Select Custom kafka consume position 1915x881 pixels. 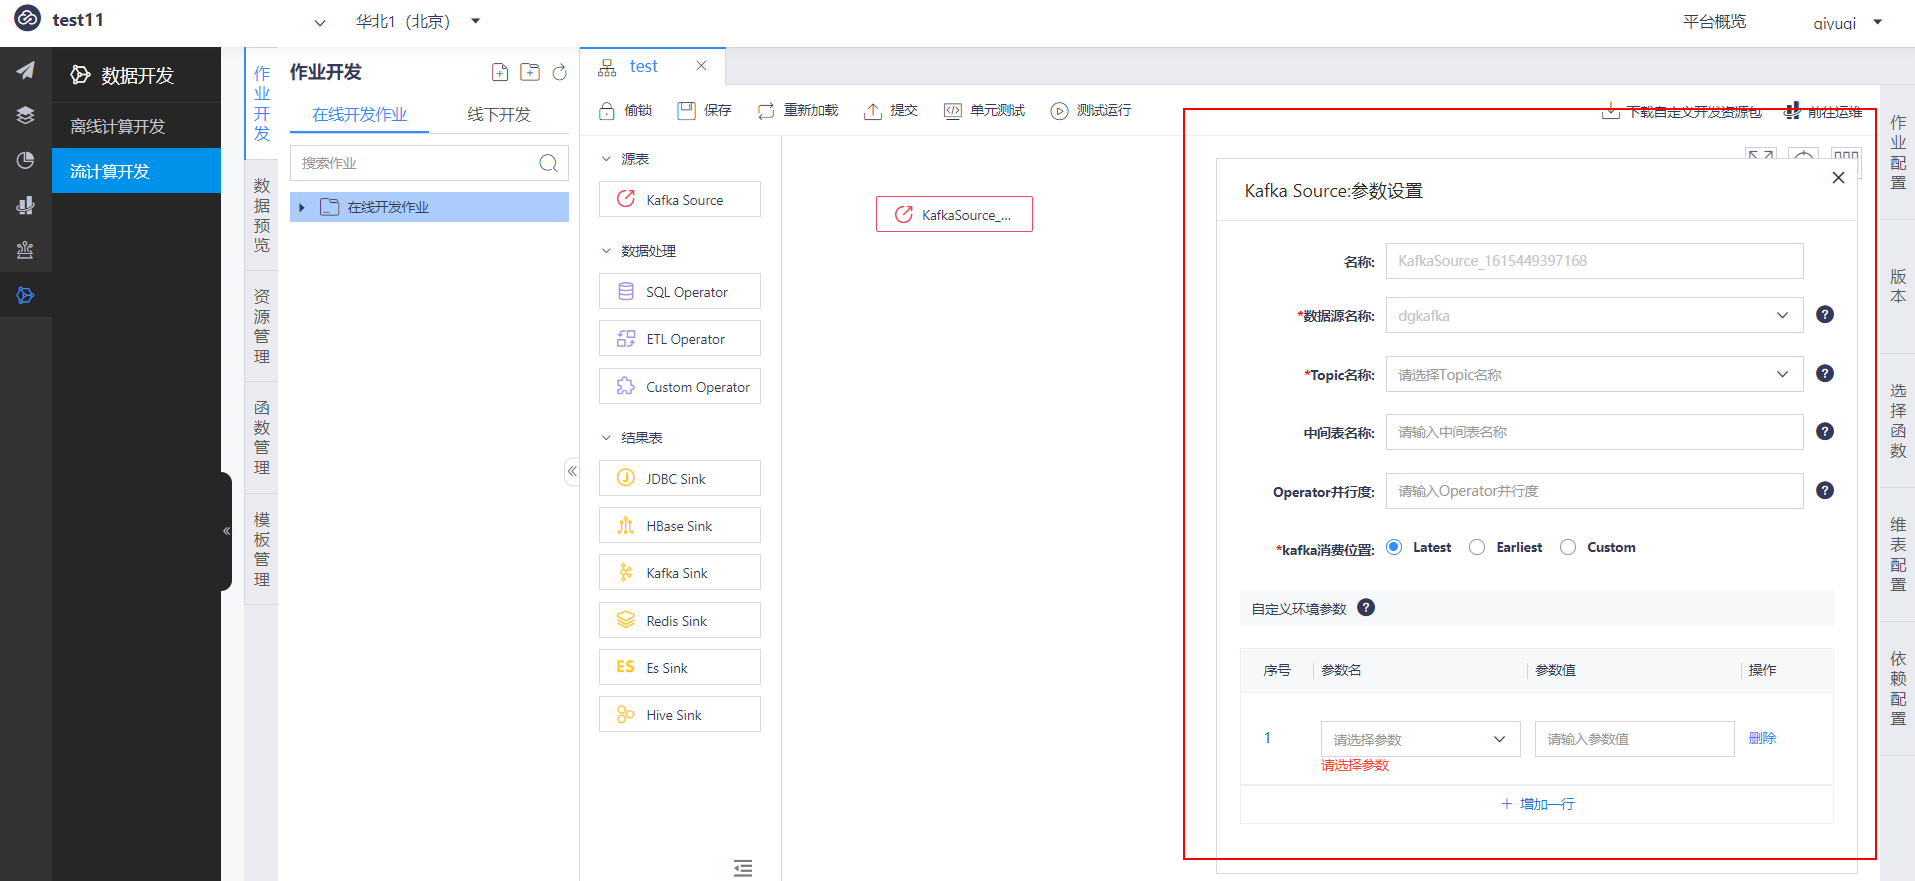coord(1568,547)
